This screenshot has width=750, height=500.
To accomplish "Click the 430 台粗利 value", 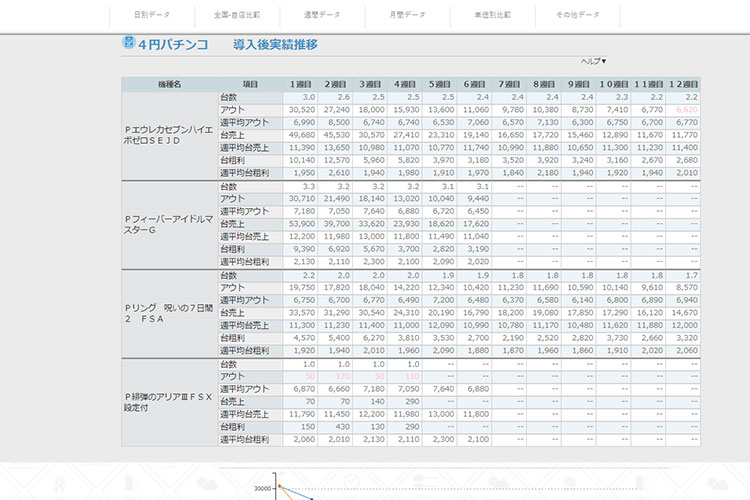I will (342, 427).
